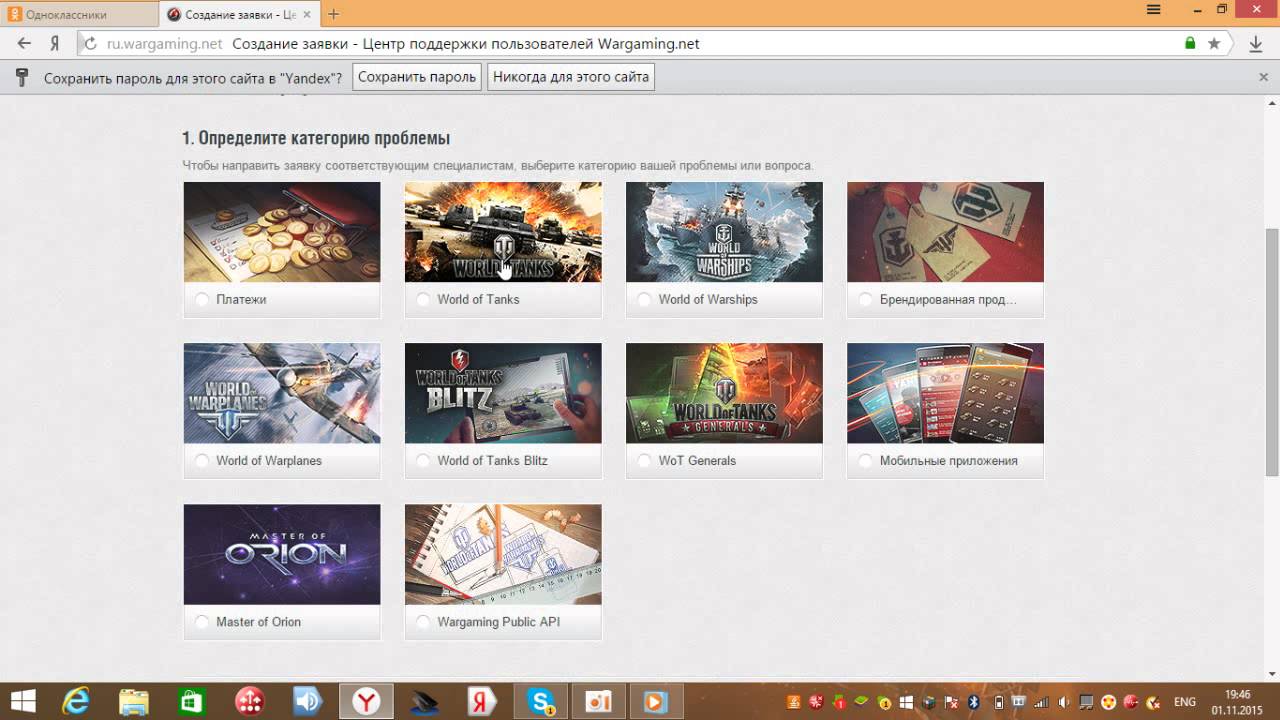Switch to the Одноклассники tab

click(x=78, y=14)
